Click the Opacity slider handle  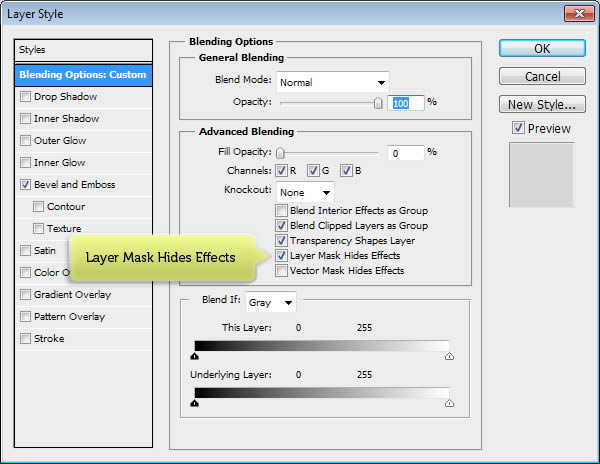click(378, 103)
